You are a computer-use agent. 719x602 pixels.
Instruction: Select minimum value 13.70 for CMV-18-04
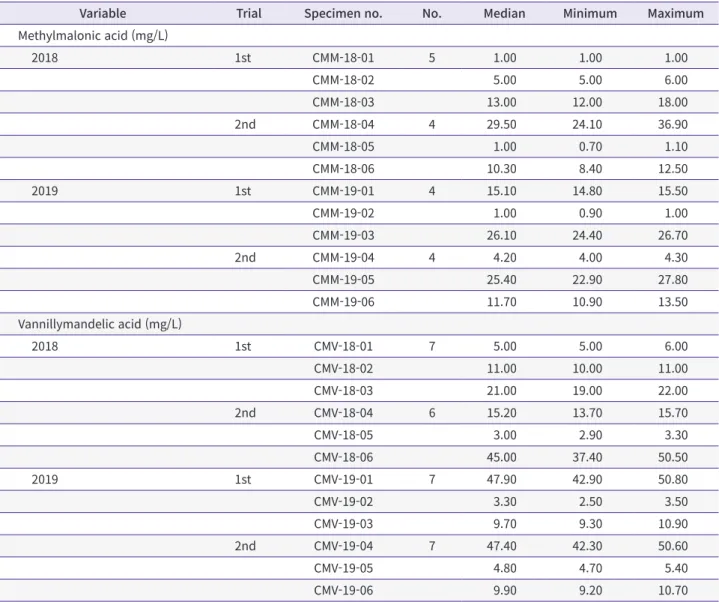[x=587, y=413]
